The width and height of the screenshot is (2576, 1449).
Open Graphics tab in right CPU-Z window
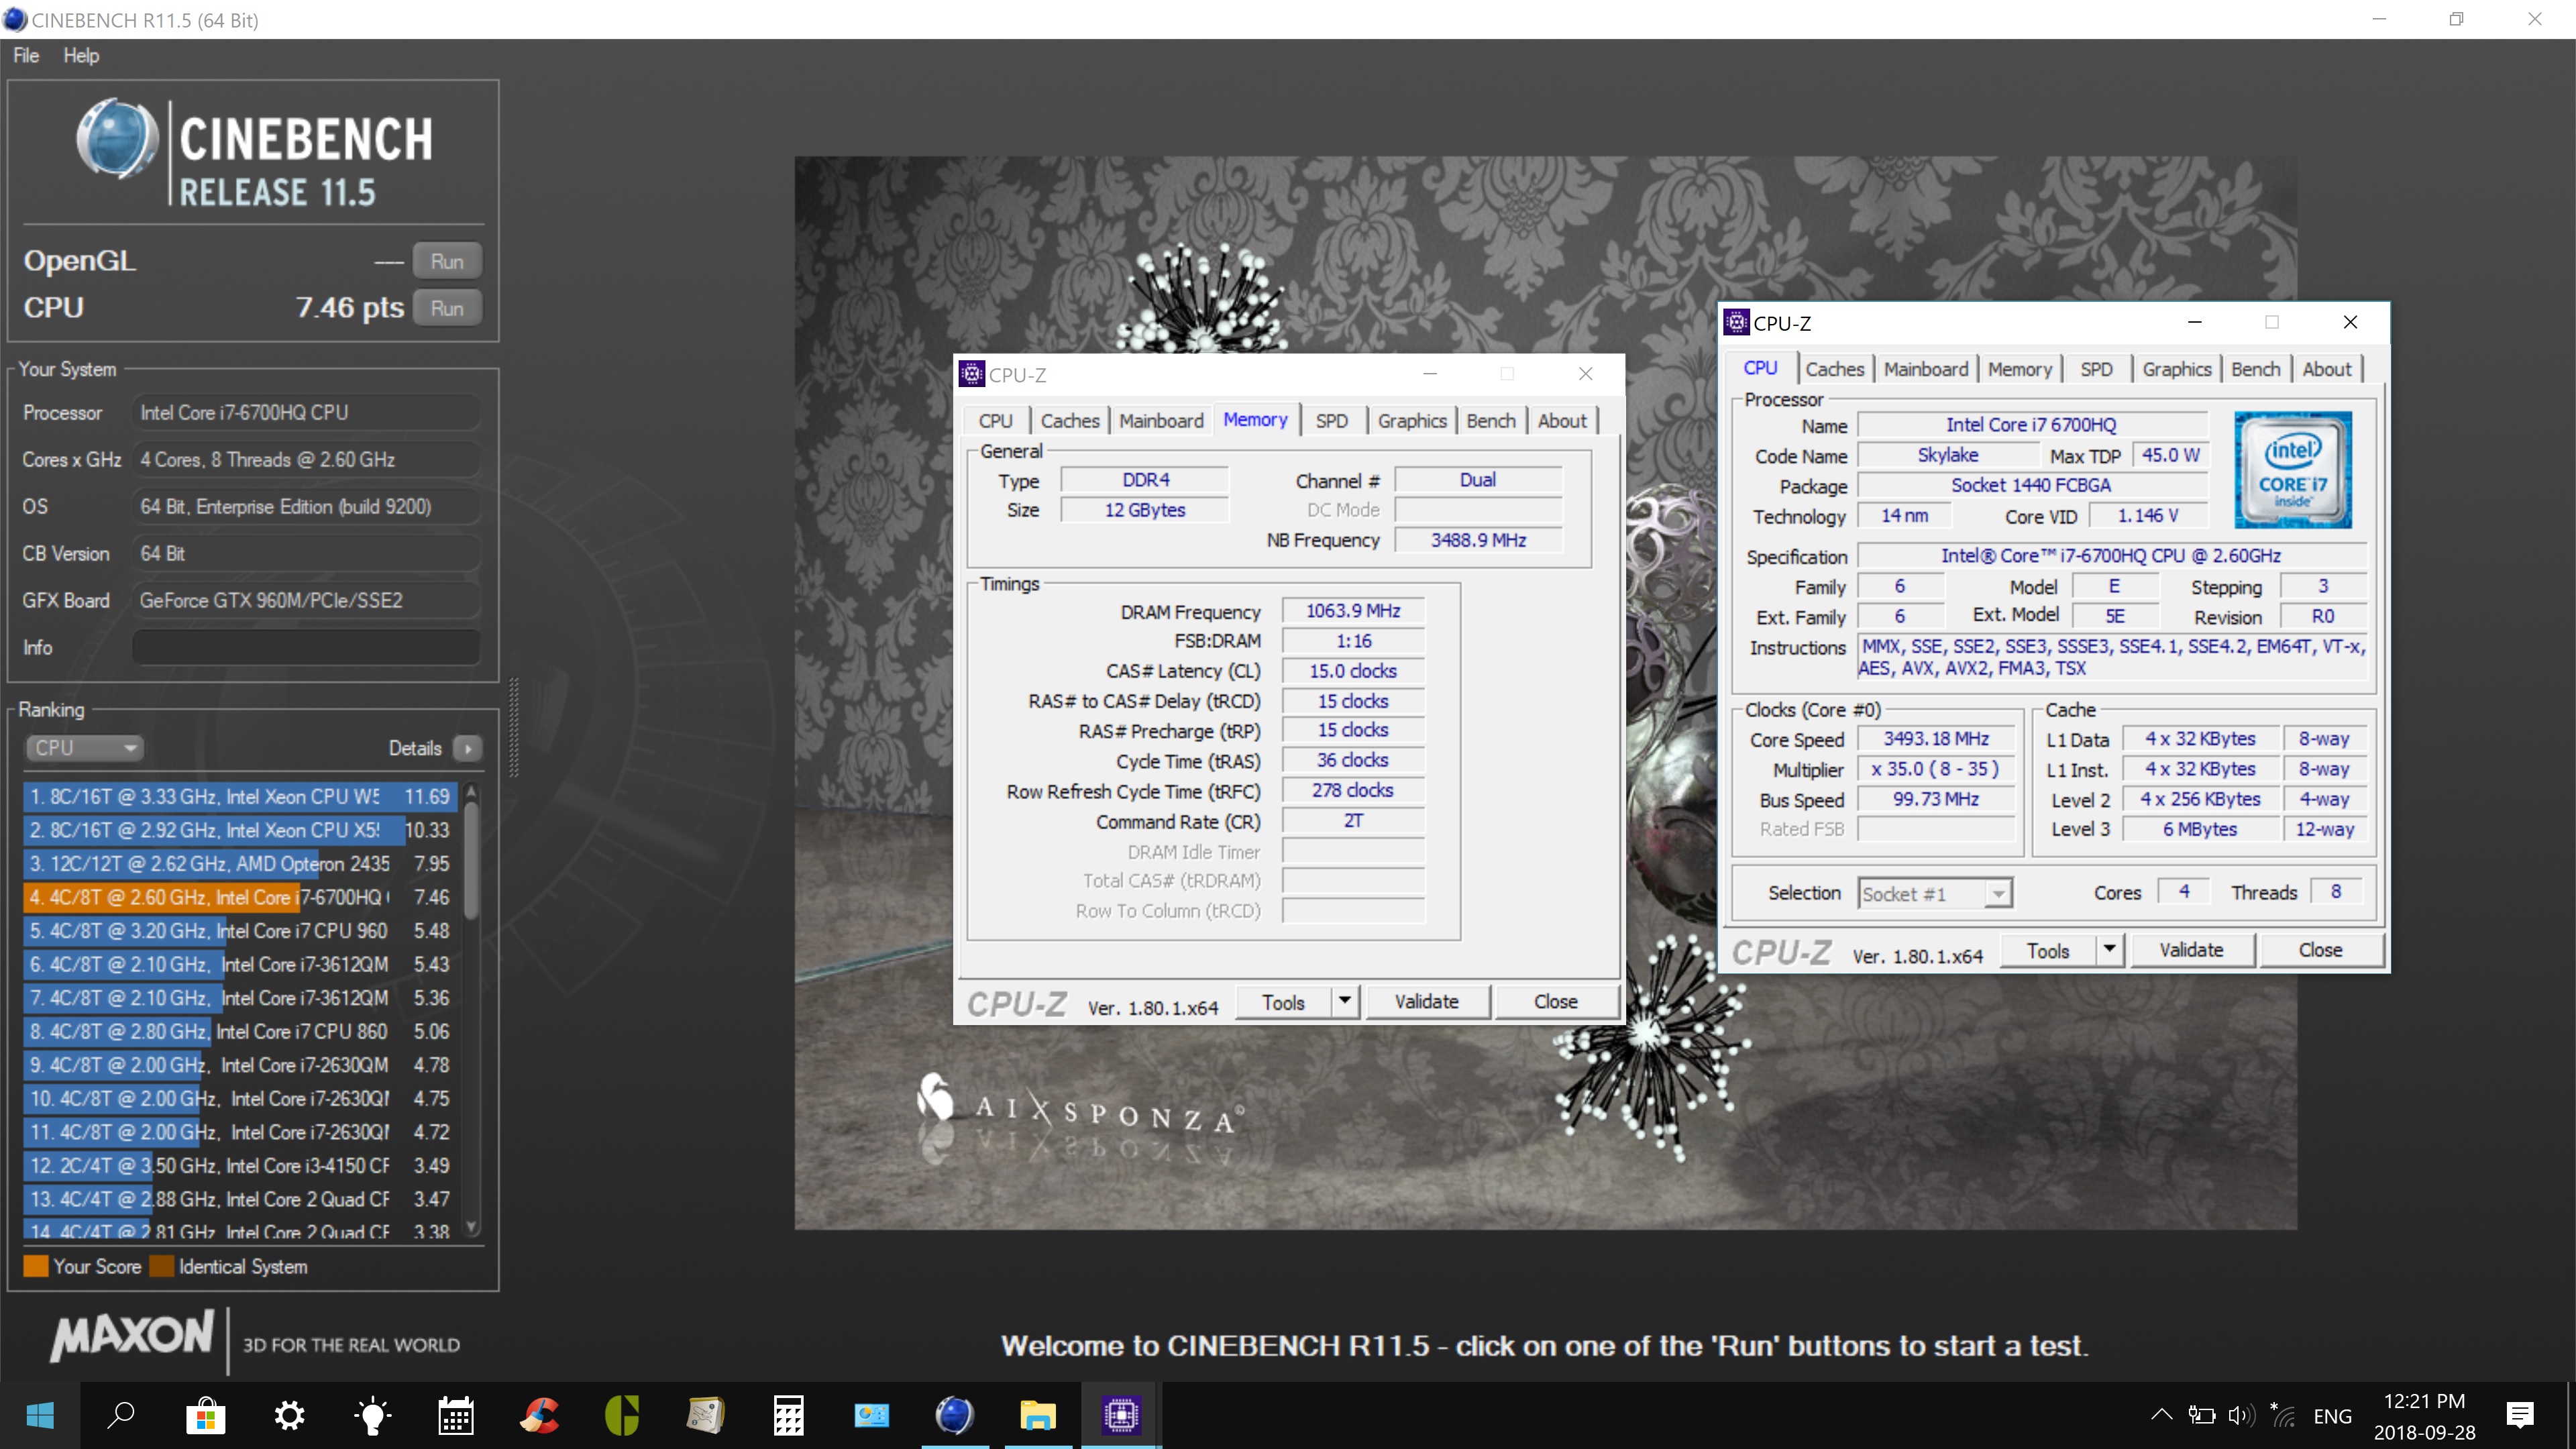tap(2176, 369)
